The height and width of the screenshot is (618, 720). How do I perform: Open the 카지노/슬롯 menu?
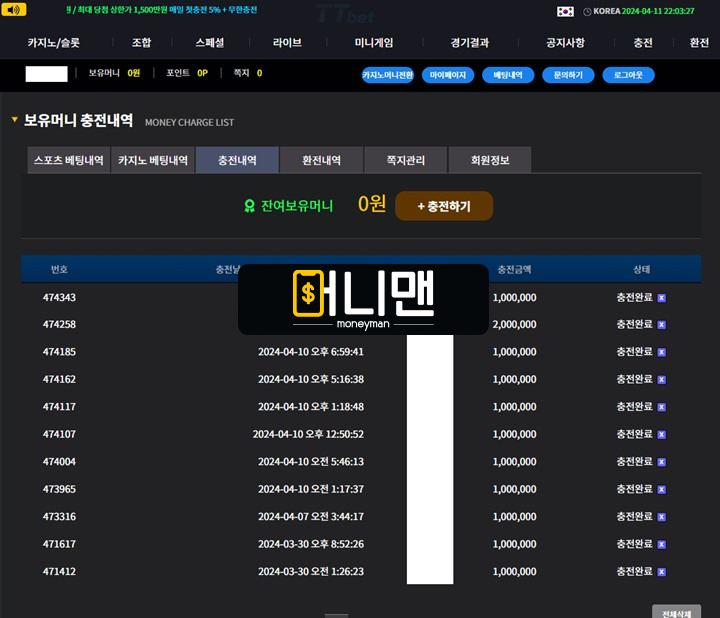pos(54,43)
